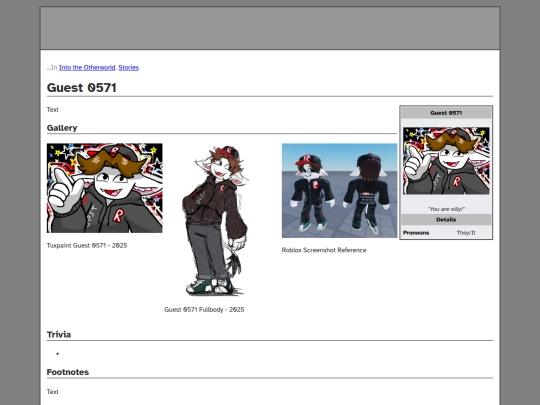
Task: Click the Tuxpaint Guest 0571 gallery image
Action: coord(105,188)
